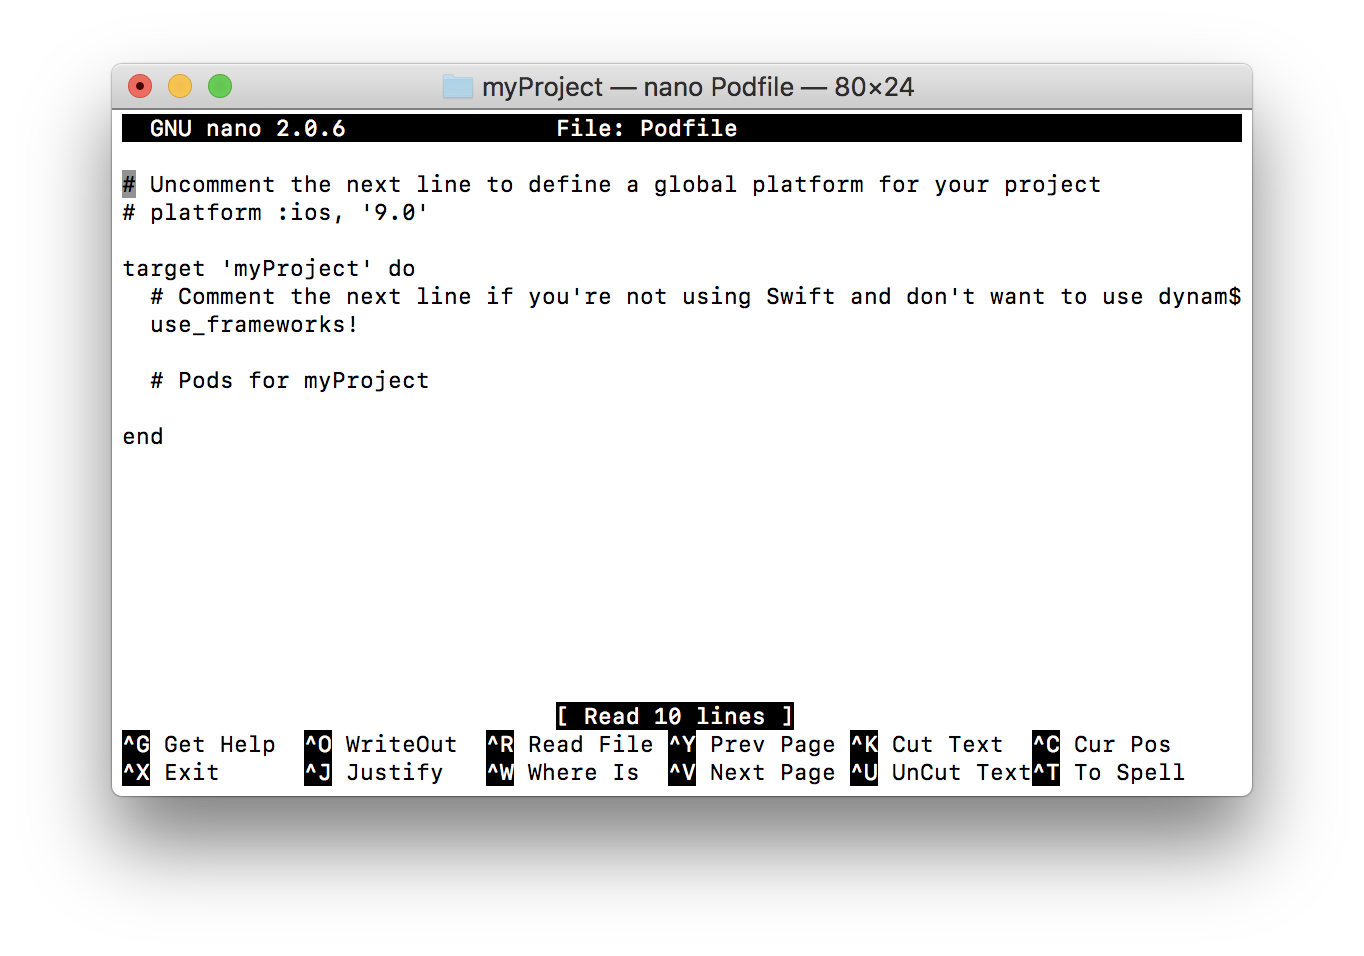The image size is (1364, 956).
Task: Select the ^J Justify shortcut
Action: [x=374, y=773]
